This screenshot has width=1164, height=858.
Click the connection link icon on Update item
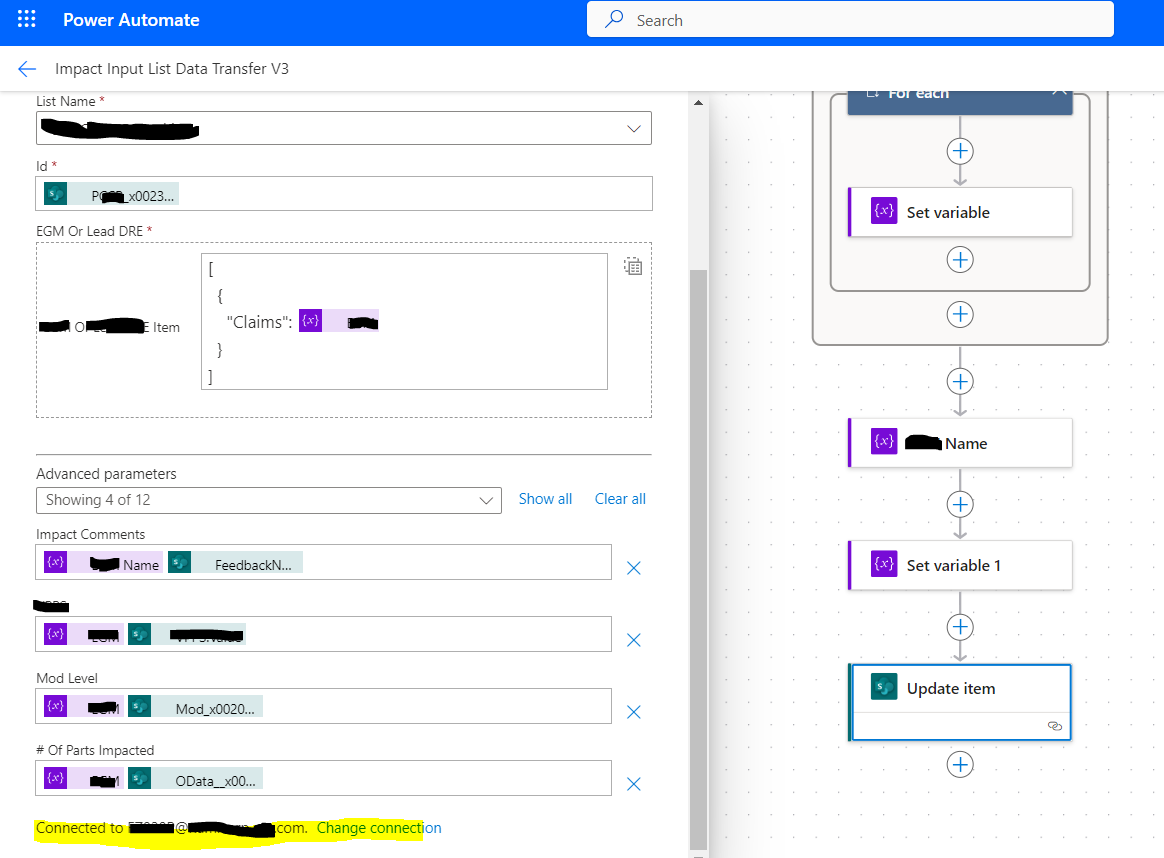click(x=1054, y=726)
